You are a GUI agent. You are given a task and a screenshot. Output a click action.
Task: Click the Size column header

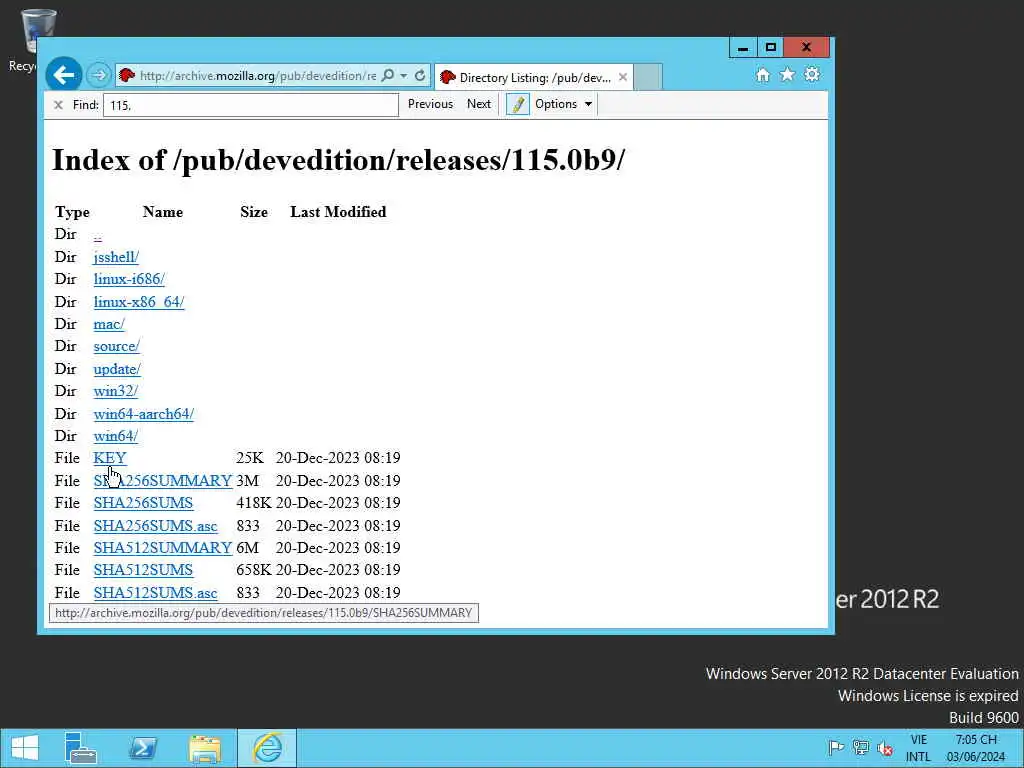(254, 212)
